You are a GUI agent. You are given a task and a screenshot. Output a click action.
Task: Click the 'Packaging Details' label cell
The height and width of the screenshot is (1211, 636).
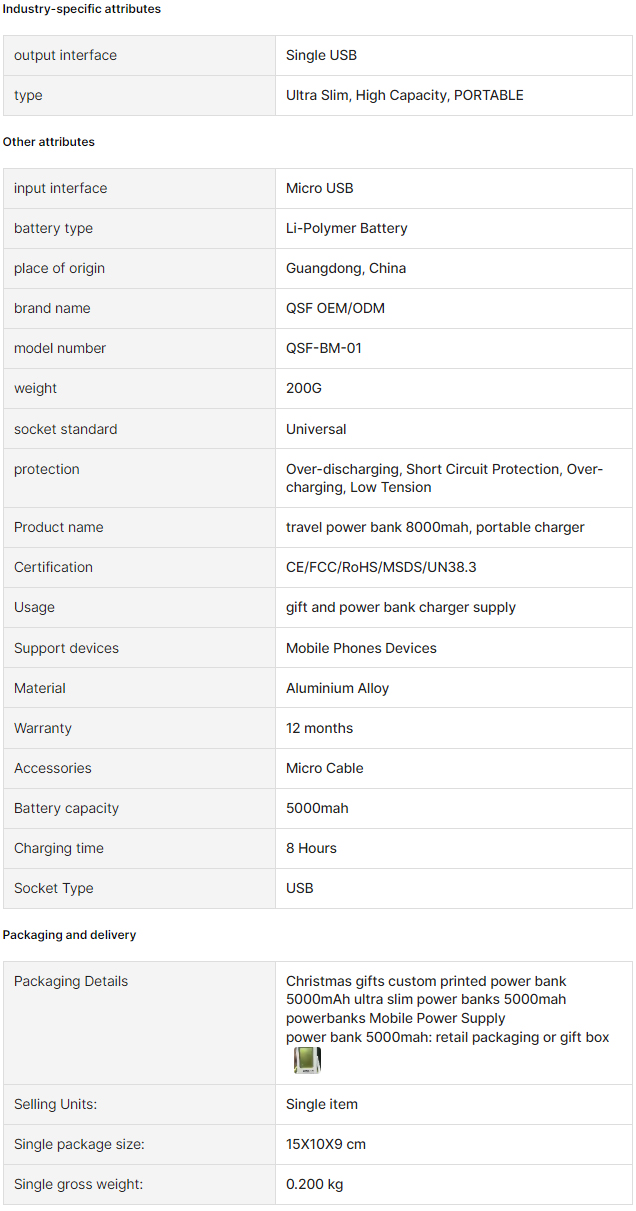[140, 1023]
